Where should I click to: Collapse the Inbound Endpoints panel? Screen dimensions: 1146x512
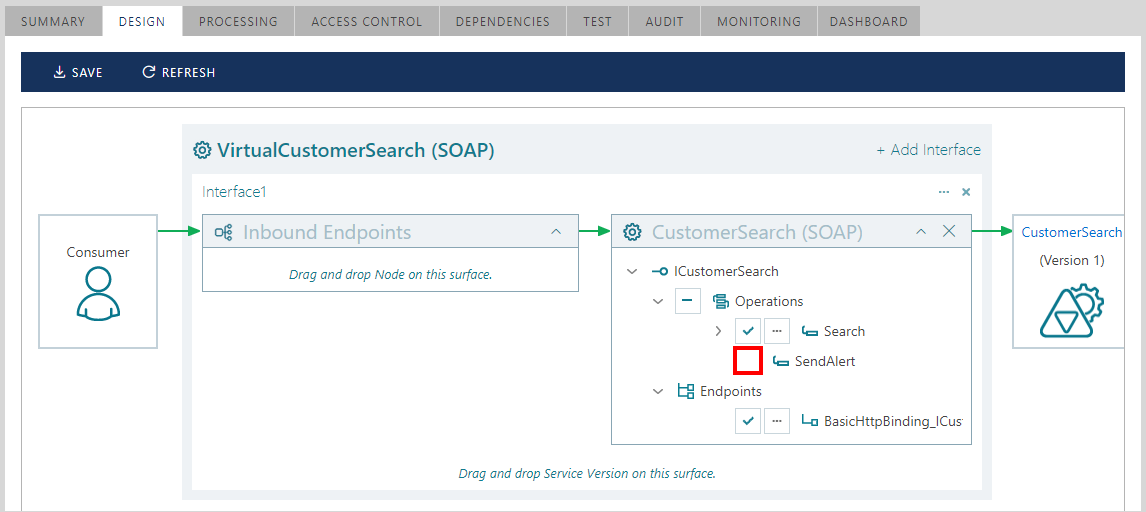[555, 232]
